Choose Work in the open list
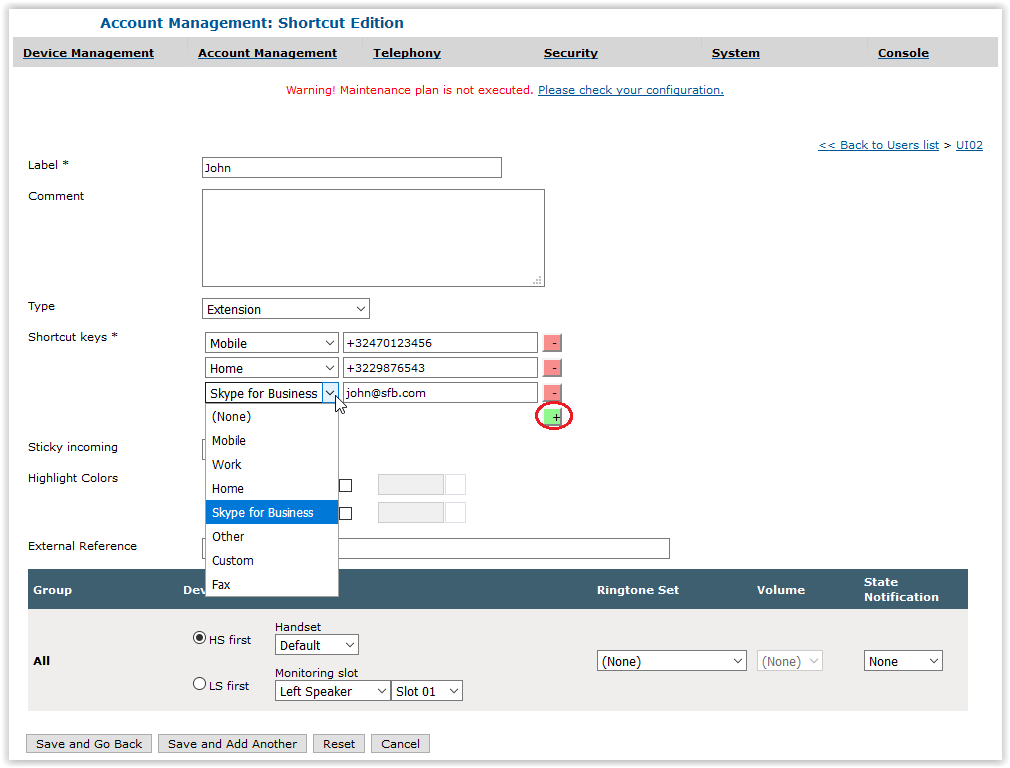This screenshot has height=768, width=1010. [x=272, y=465]
